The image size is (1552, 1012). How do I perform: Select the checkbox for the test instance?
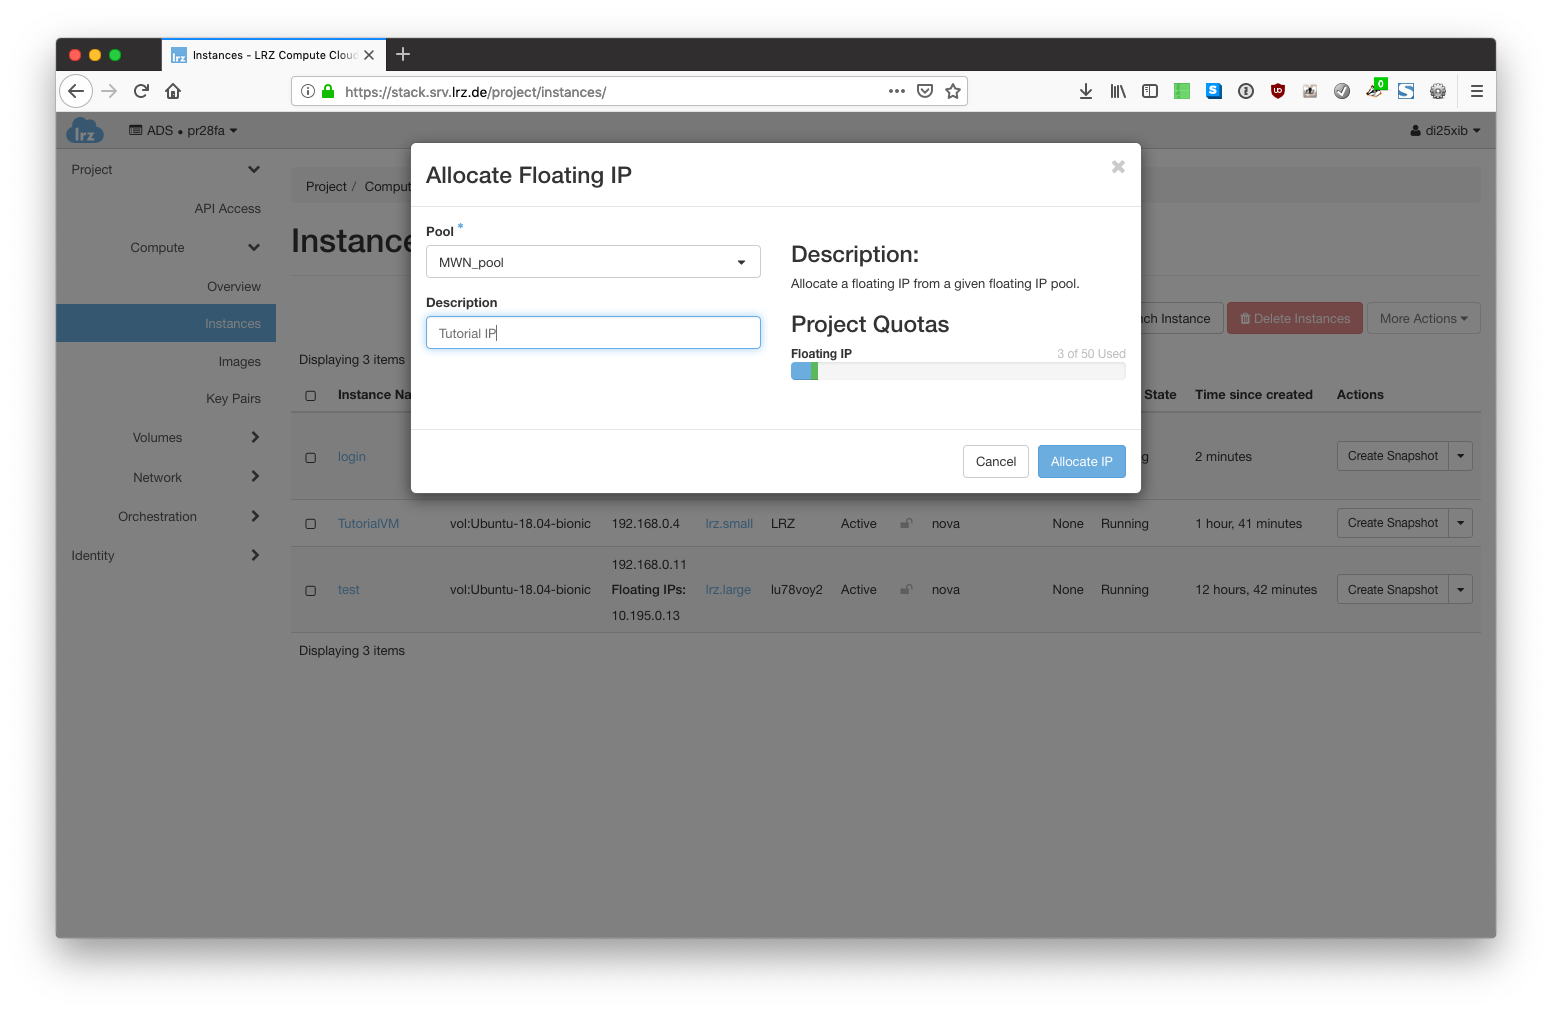tap(311, 590)
